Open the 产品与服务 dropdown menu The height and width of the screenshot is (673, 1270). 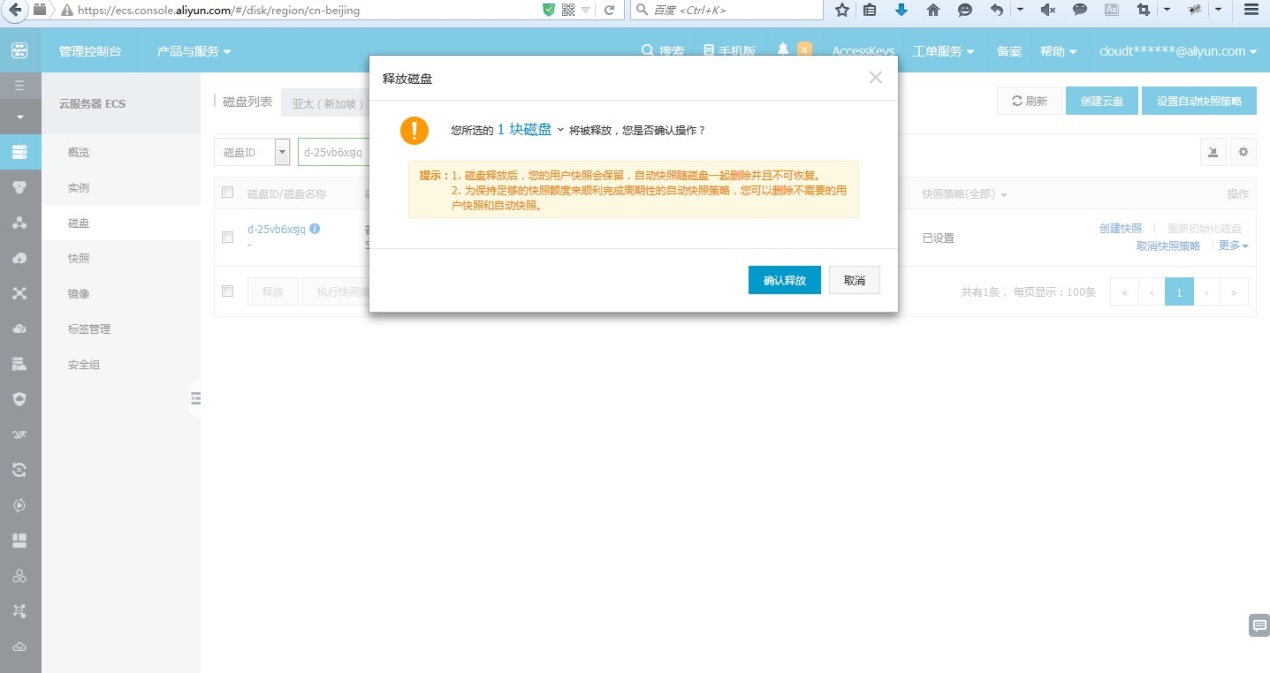point(194,51)
